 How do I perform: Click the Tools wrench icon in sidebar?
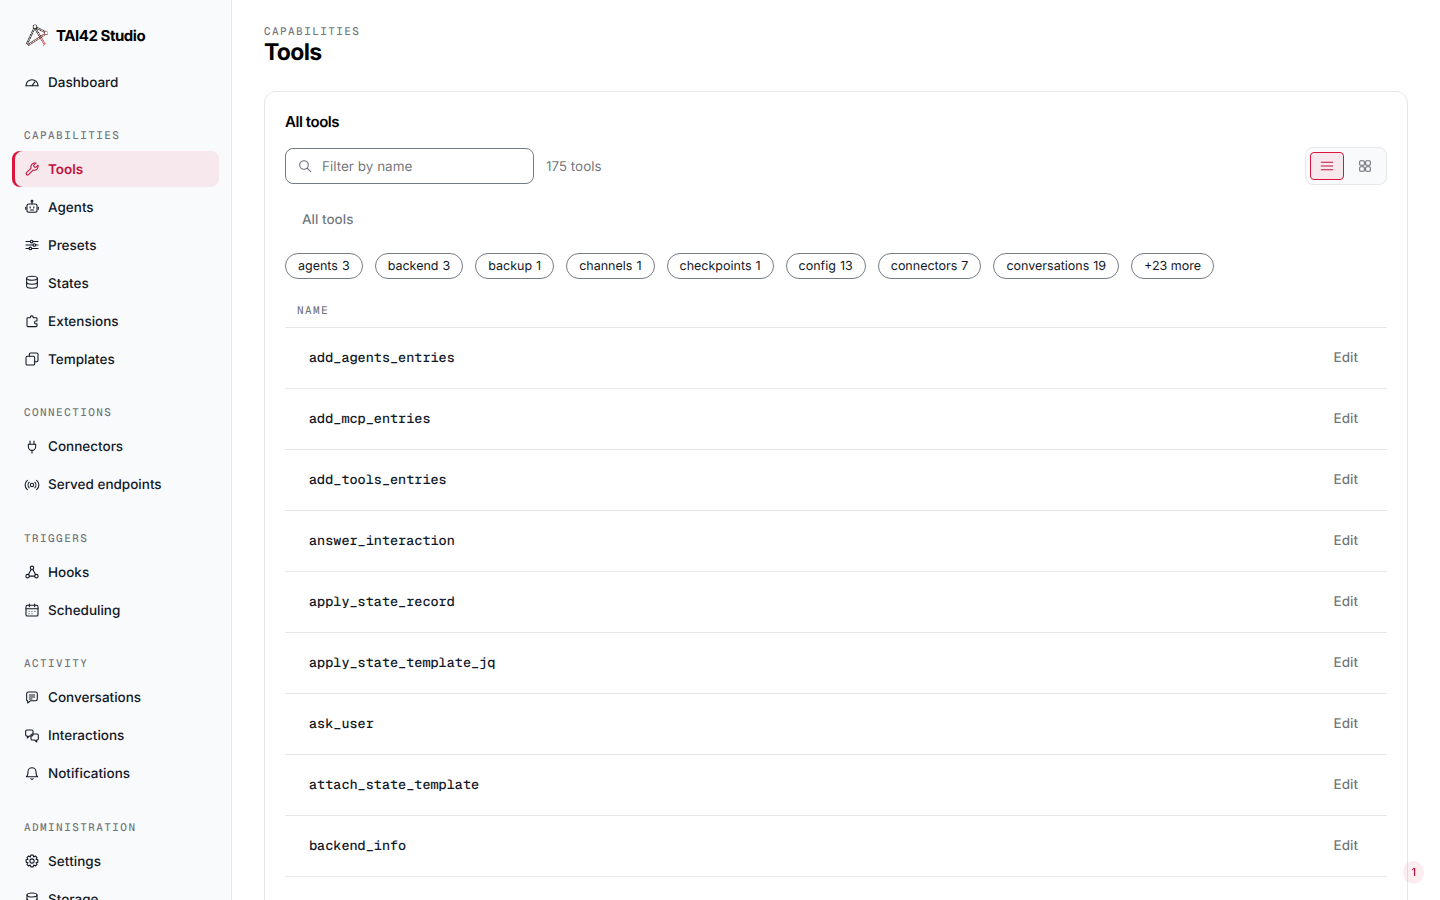tap(32, 169)
